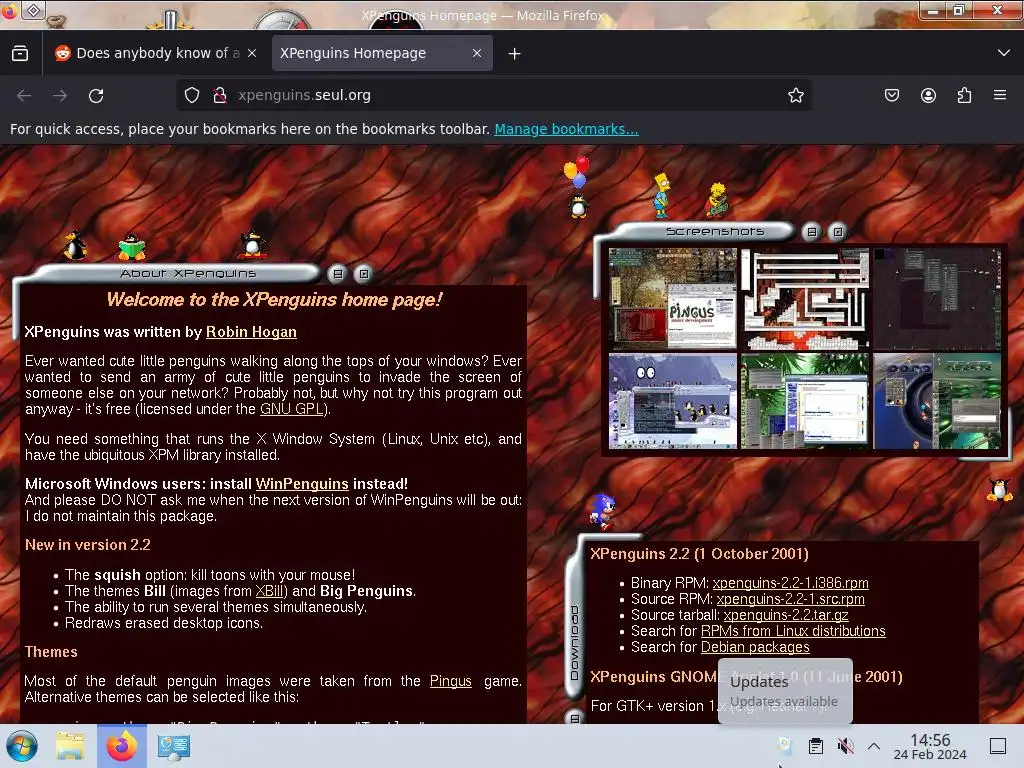
Task: Click first window button on Screenshots panel
Action: click(x=812, y=231)
